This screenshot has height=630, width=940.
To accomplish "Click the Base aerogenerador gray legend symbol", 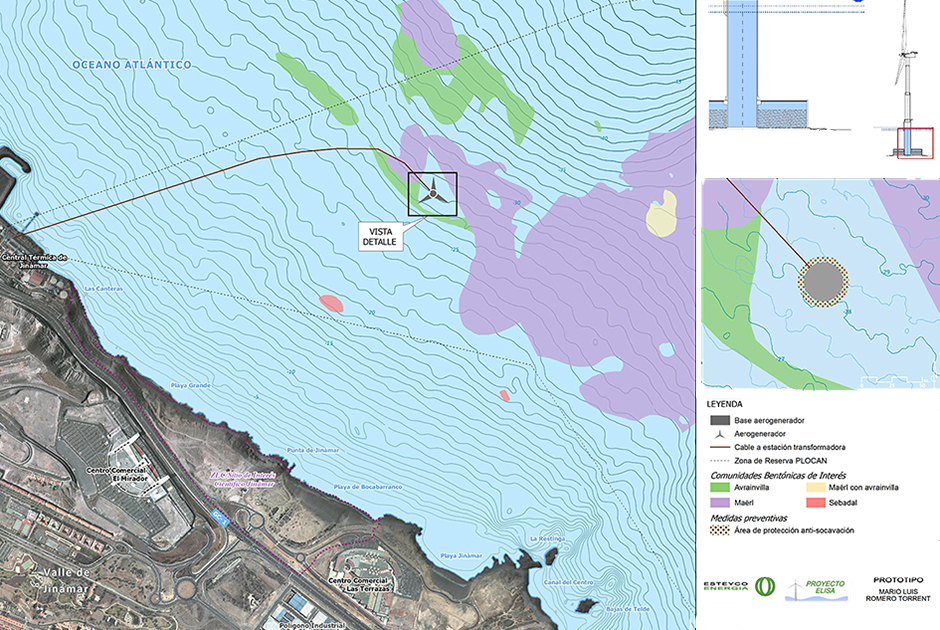I will (x=719, y=419).
